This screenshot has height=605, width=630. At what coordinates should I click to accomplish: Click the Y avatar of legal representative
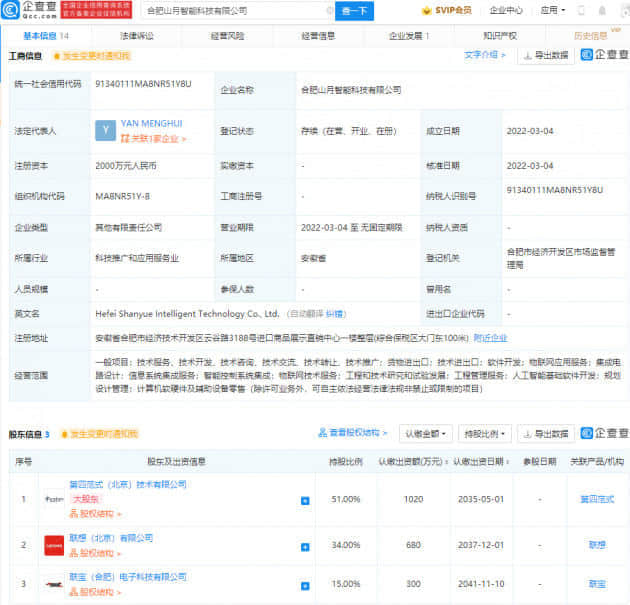point(105,131)
